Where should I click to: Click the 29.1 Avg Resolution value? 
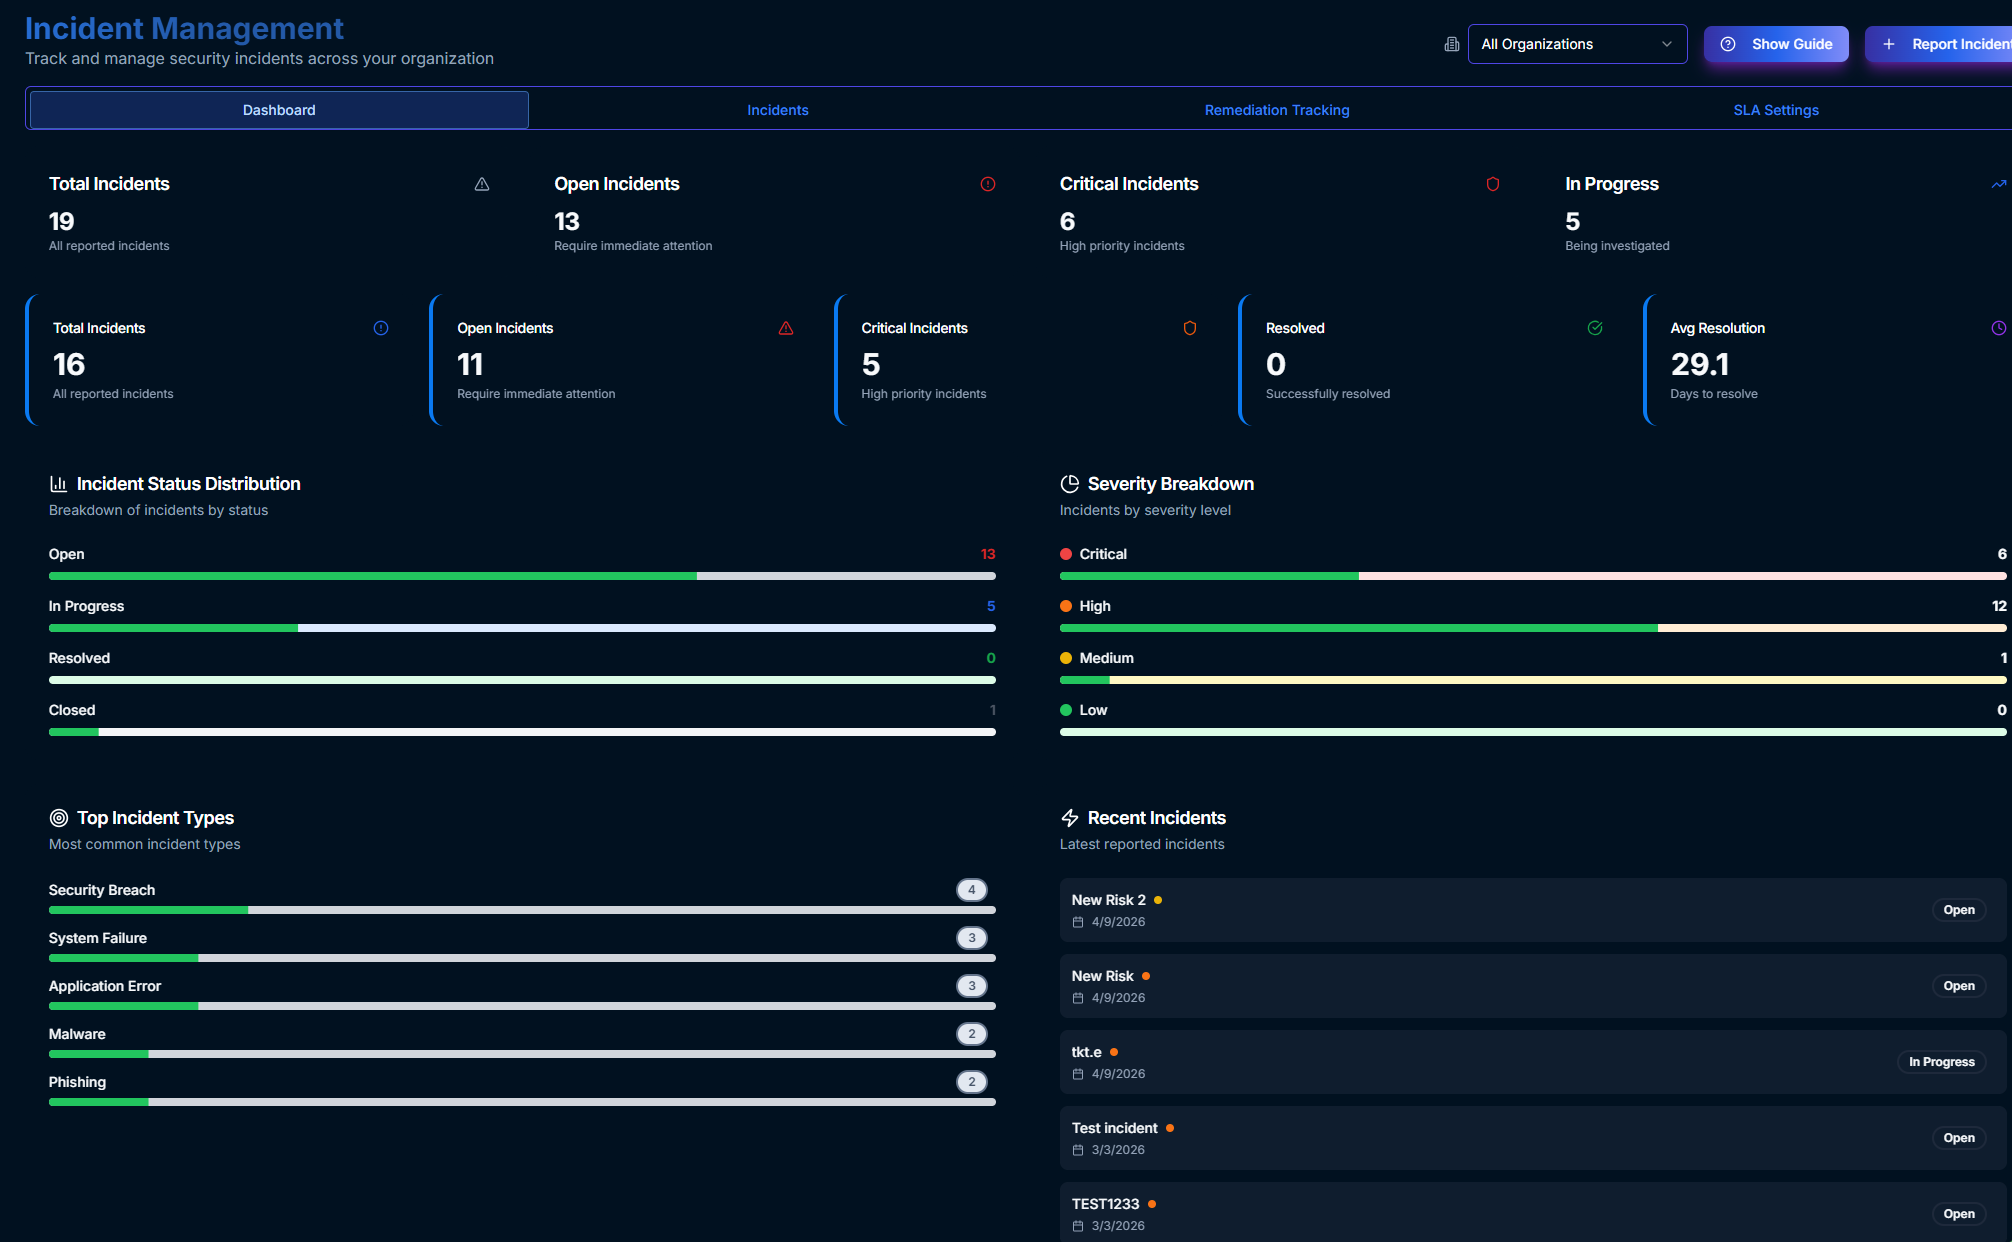1700,365
